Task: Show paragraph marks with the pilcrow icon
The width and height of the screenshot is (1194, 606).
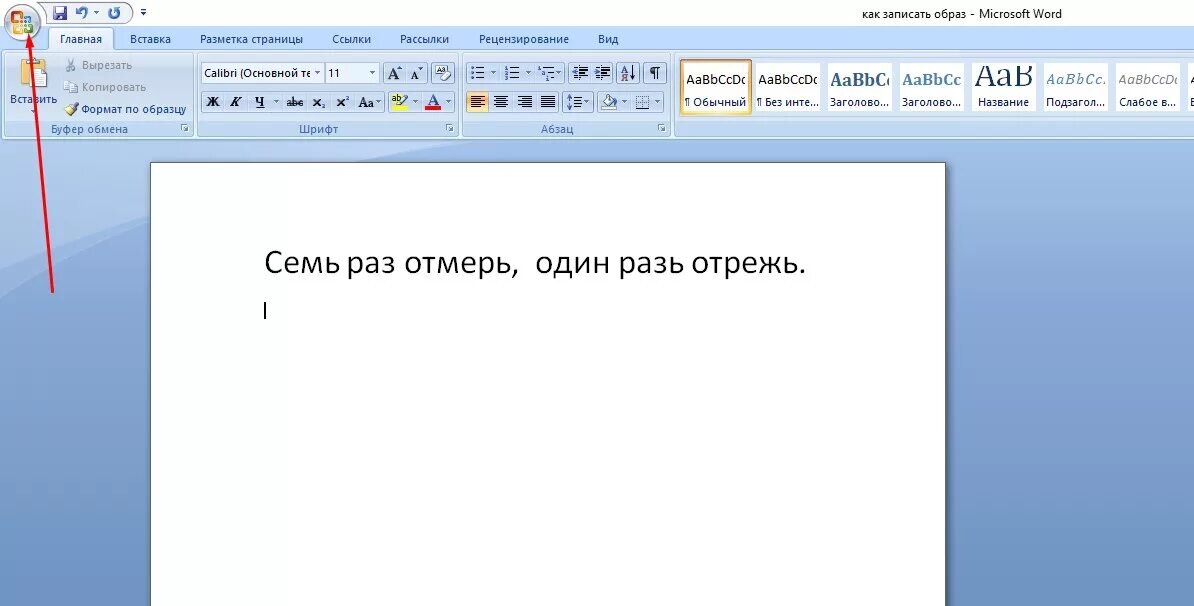Action: [x=655, y=72]
